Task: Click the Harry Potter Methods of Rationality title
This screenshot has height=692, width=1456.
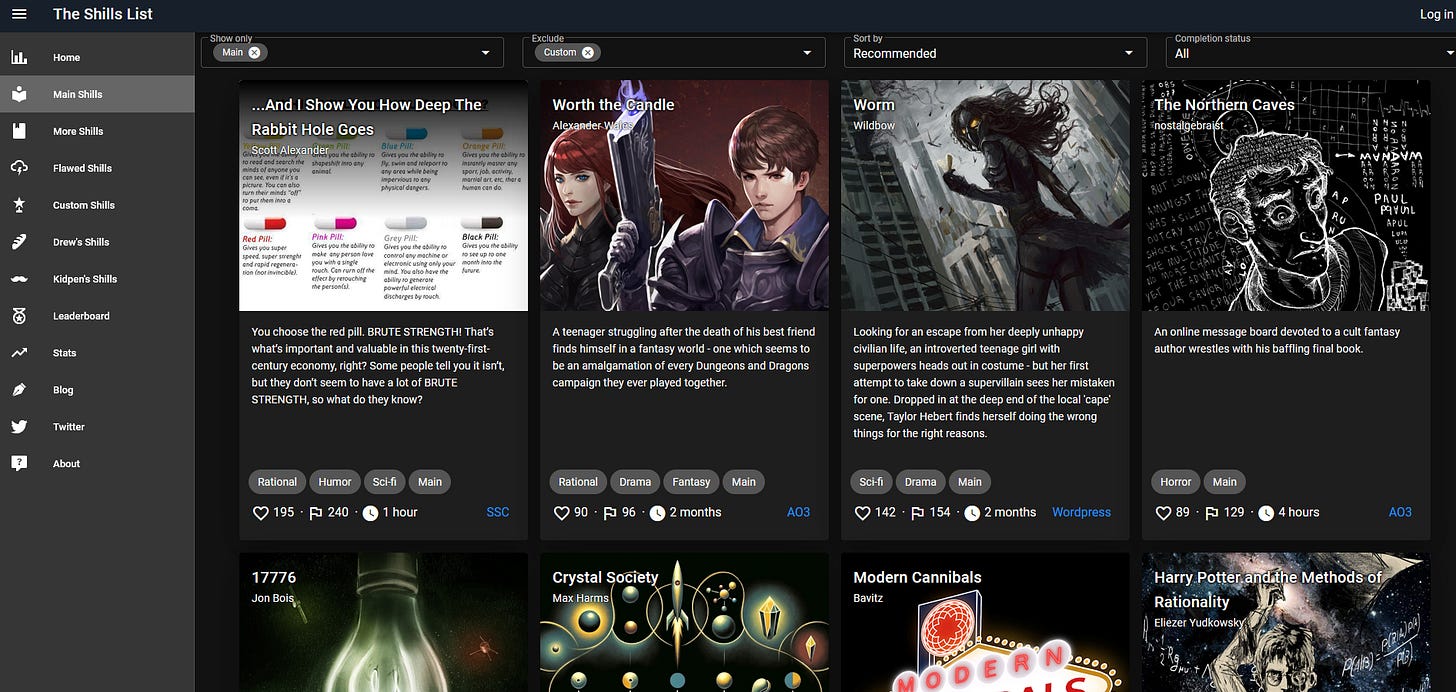Action: (1268, 589)
